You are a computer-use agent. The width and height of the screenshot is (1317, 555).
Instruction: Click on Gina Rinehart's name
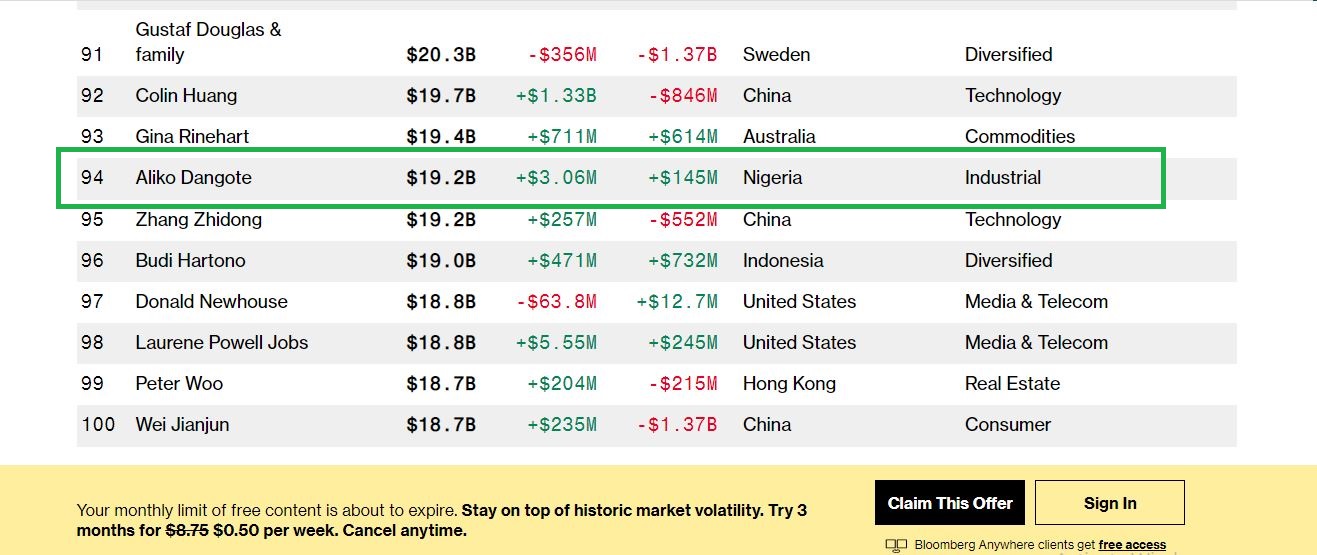(x=192, y=137)
